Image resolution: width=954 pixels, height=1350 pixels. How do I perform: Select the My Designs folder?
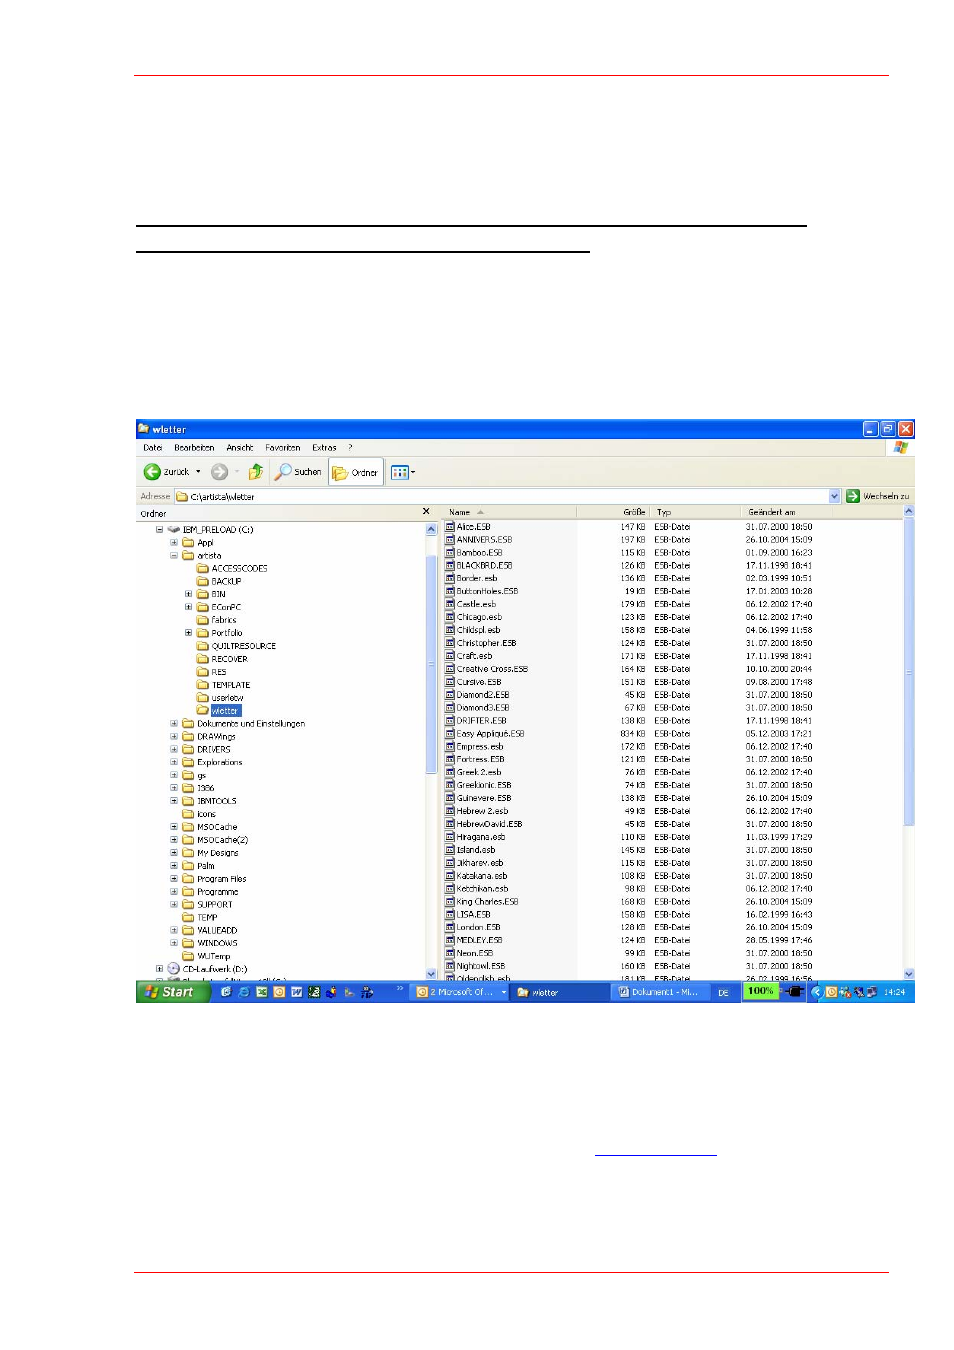click(211, 853)
